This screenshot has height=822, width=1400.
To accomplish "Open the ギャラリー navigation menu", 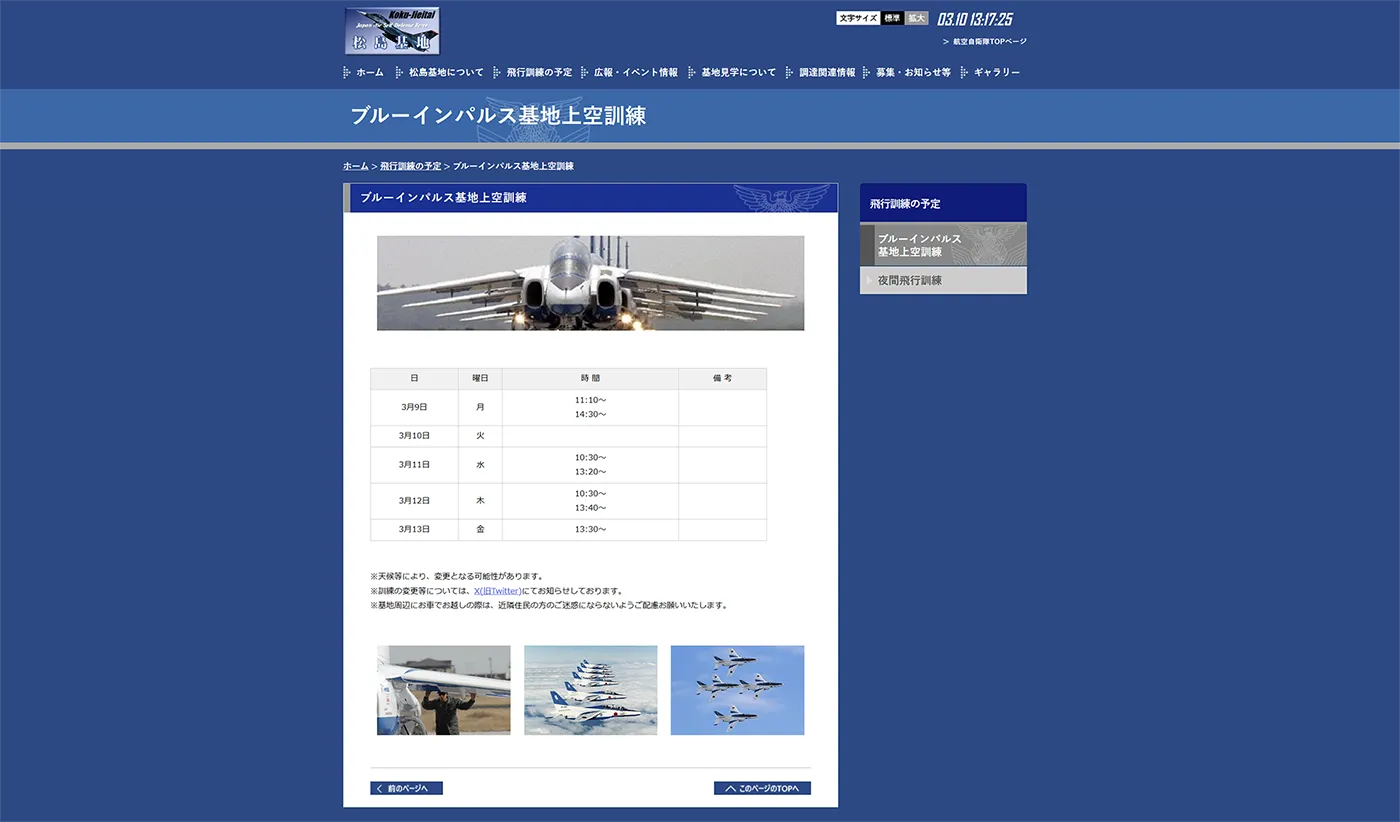I will (996, 71).
